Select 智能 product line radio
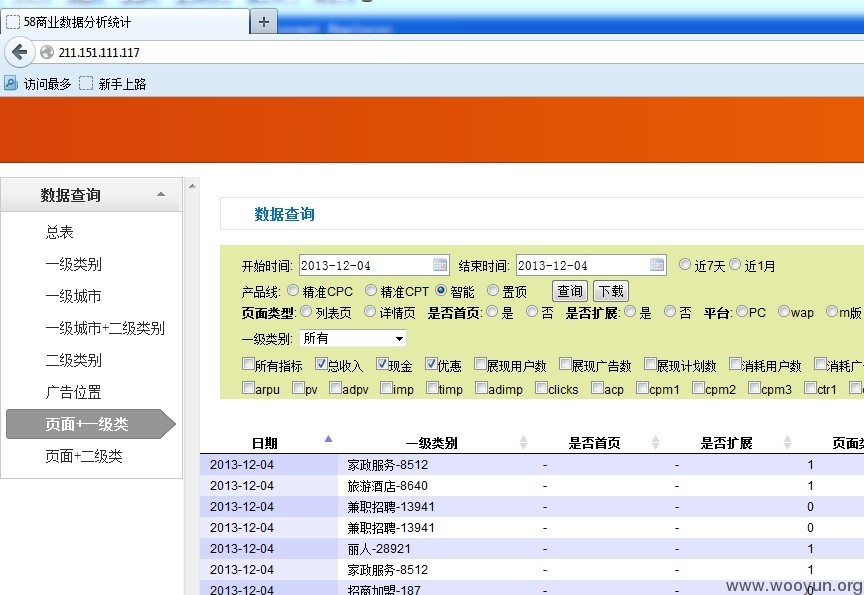The image size is (864, 595). click(441, 290)
